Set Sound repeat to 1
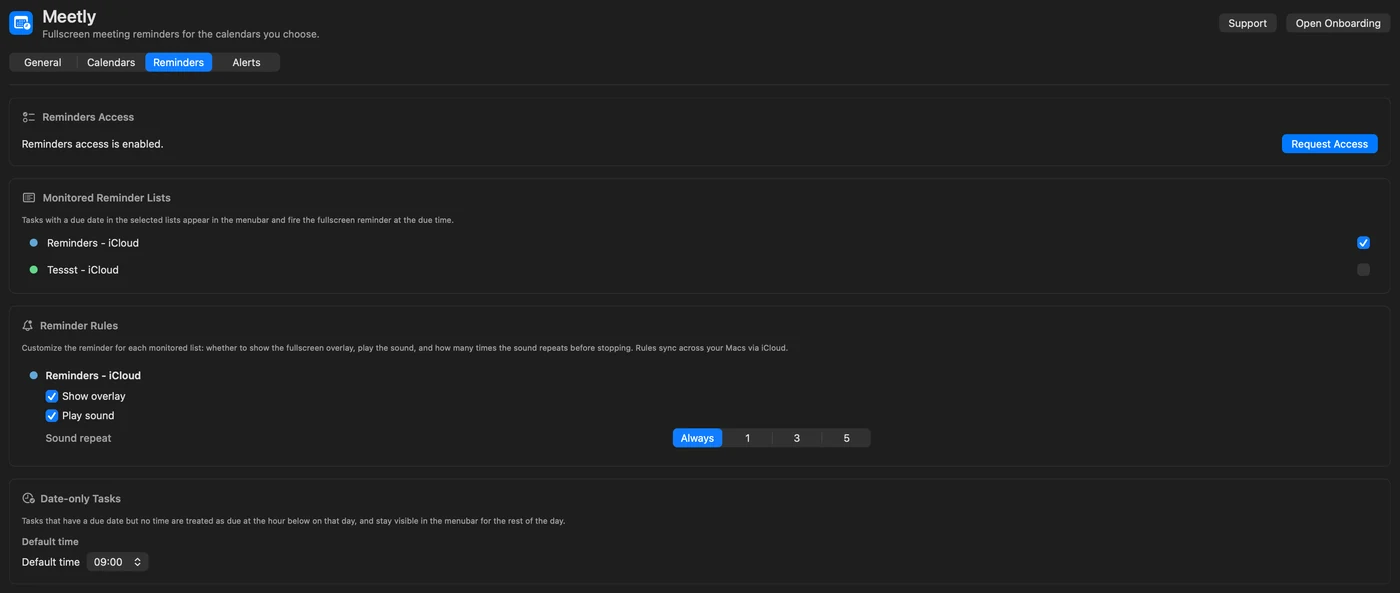 pyautogui.click(x=747, y=438)
